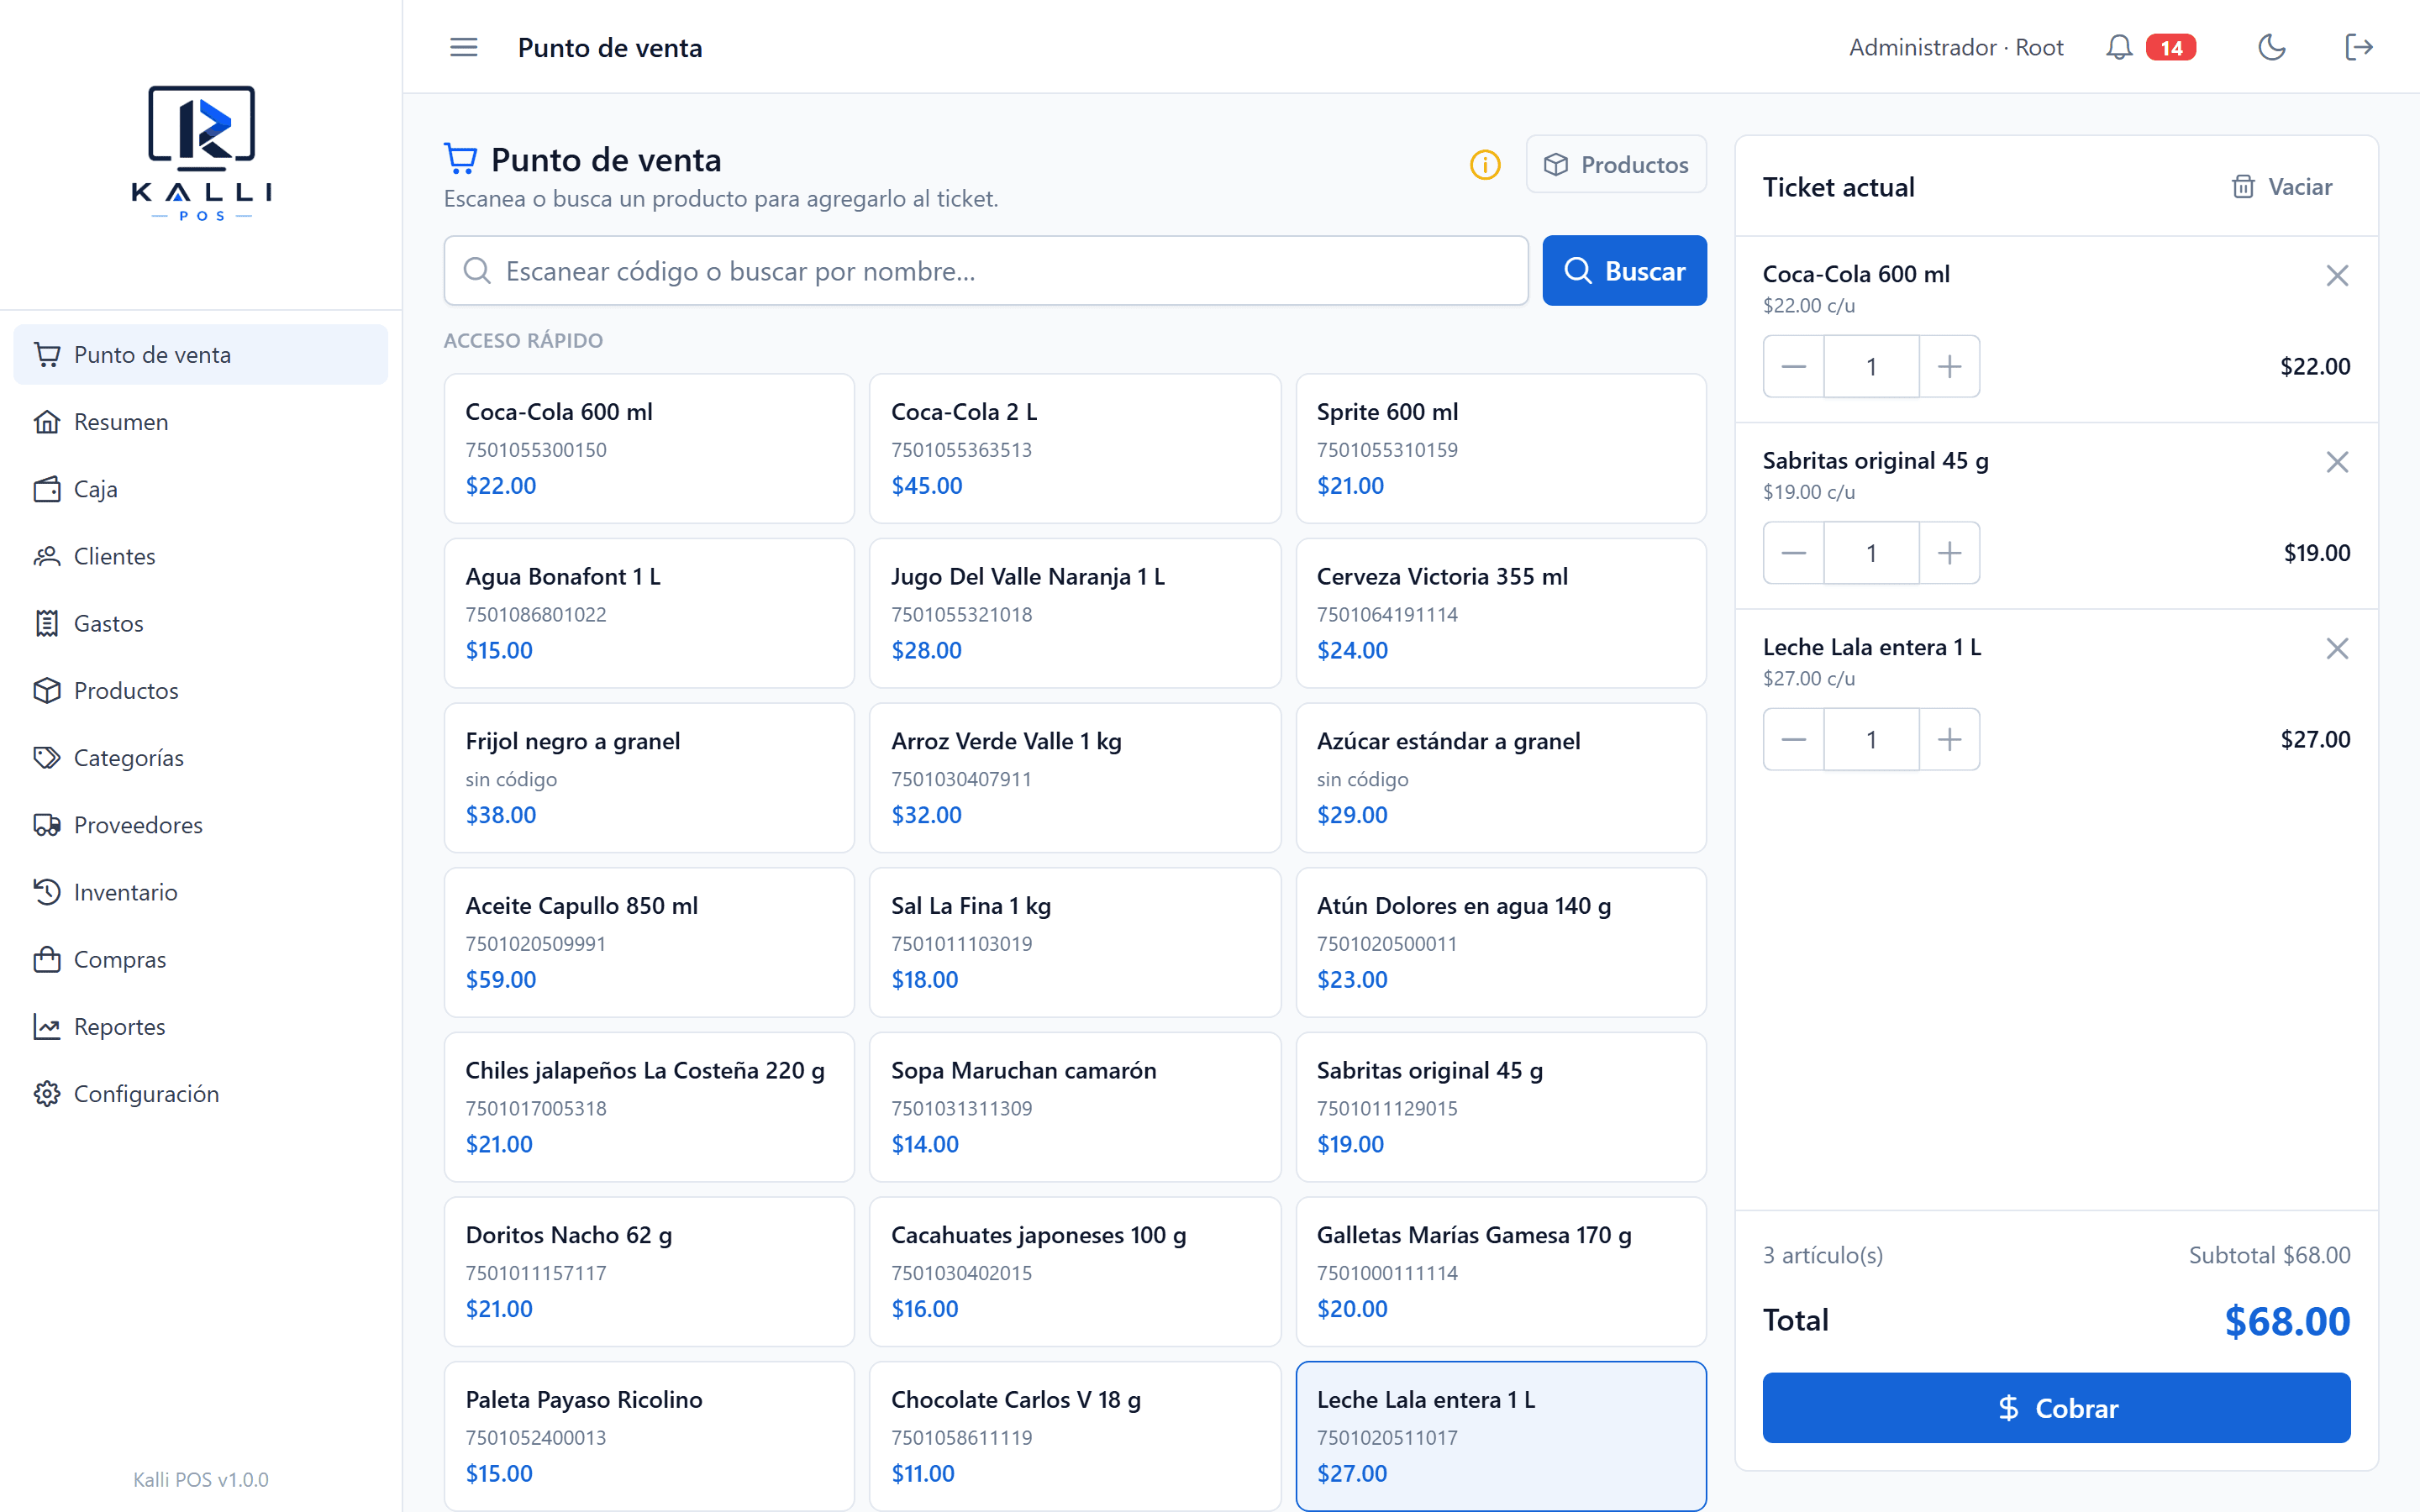The height and width of the screenshot is (1512, 2420).
Task: Open Proveedores in sidebar
Action: (x=200, y=824)
